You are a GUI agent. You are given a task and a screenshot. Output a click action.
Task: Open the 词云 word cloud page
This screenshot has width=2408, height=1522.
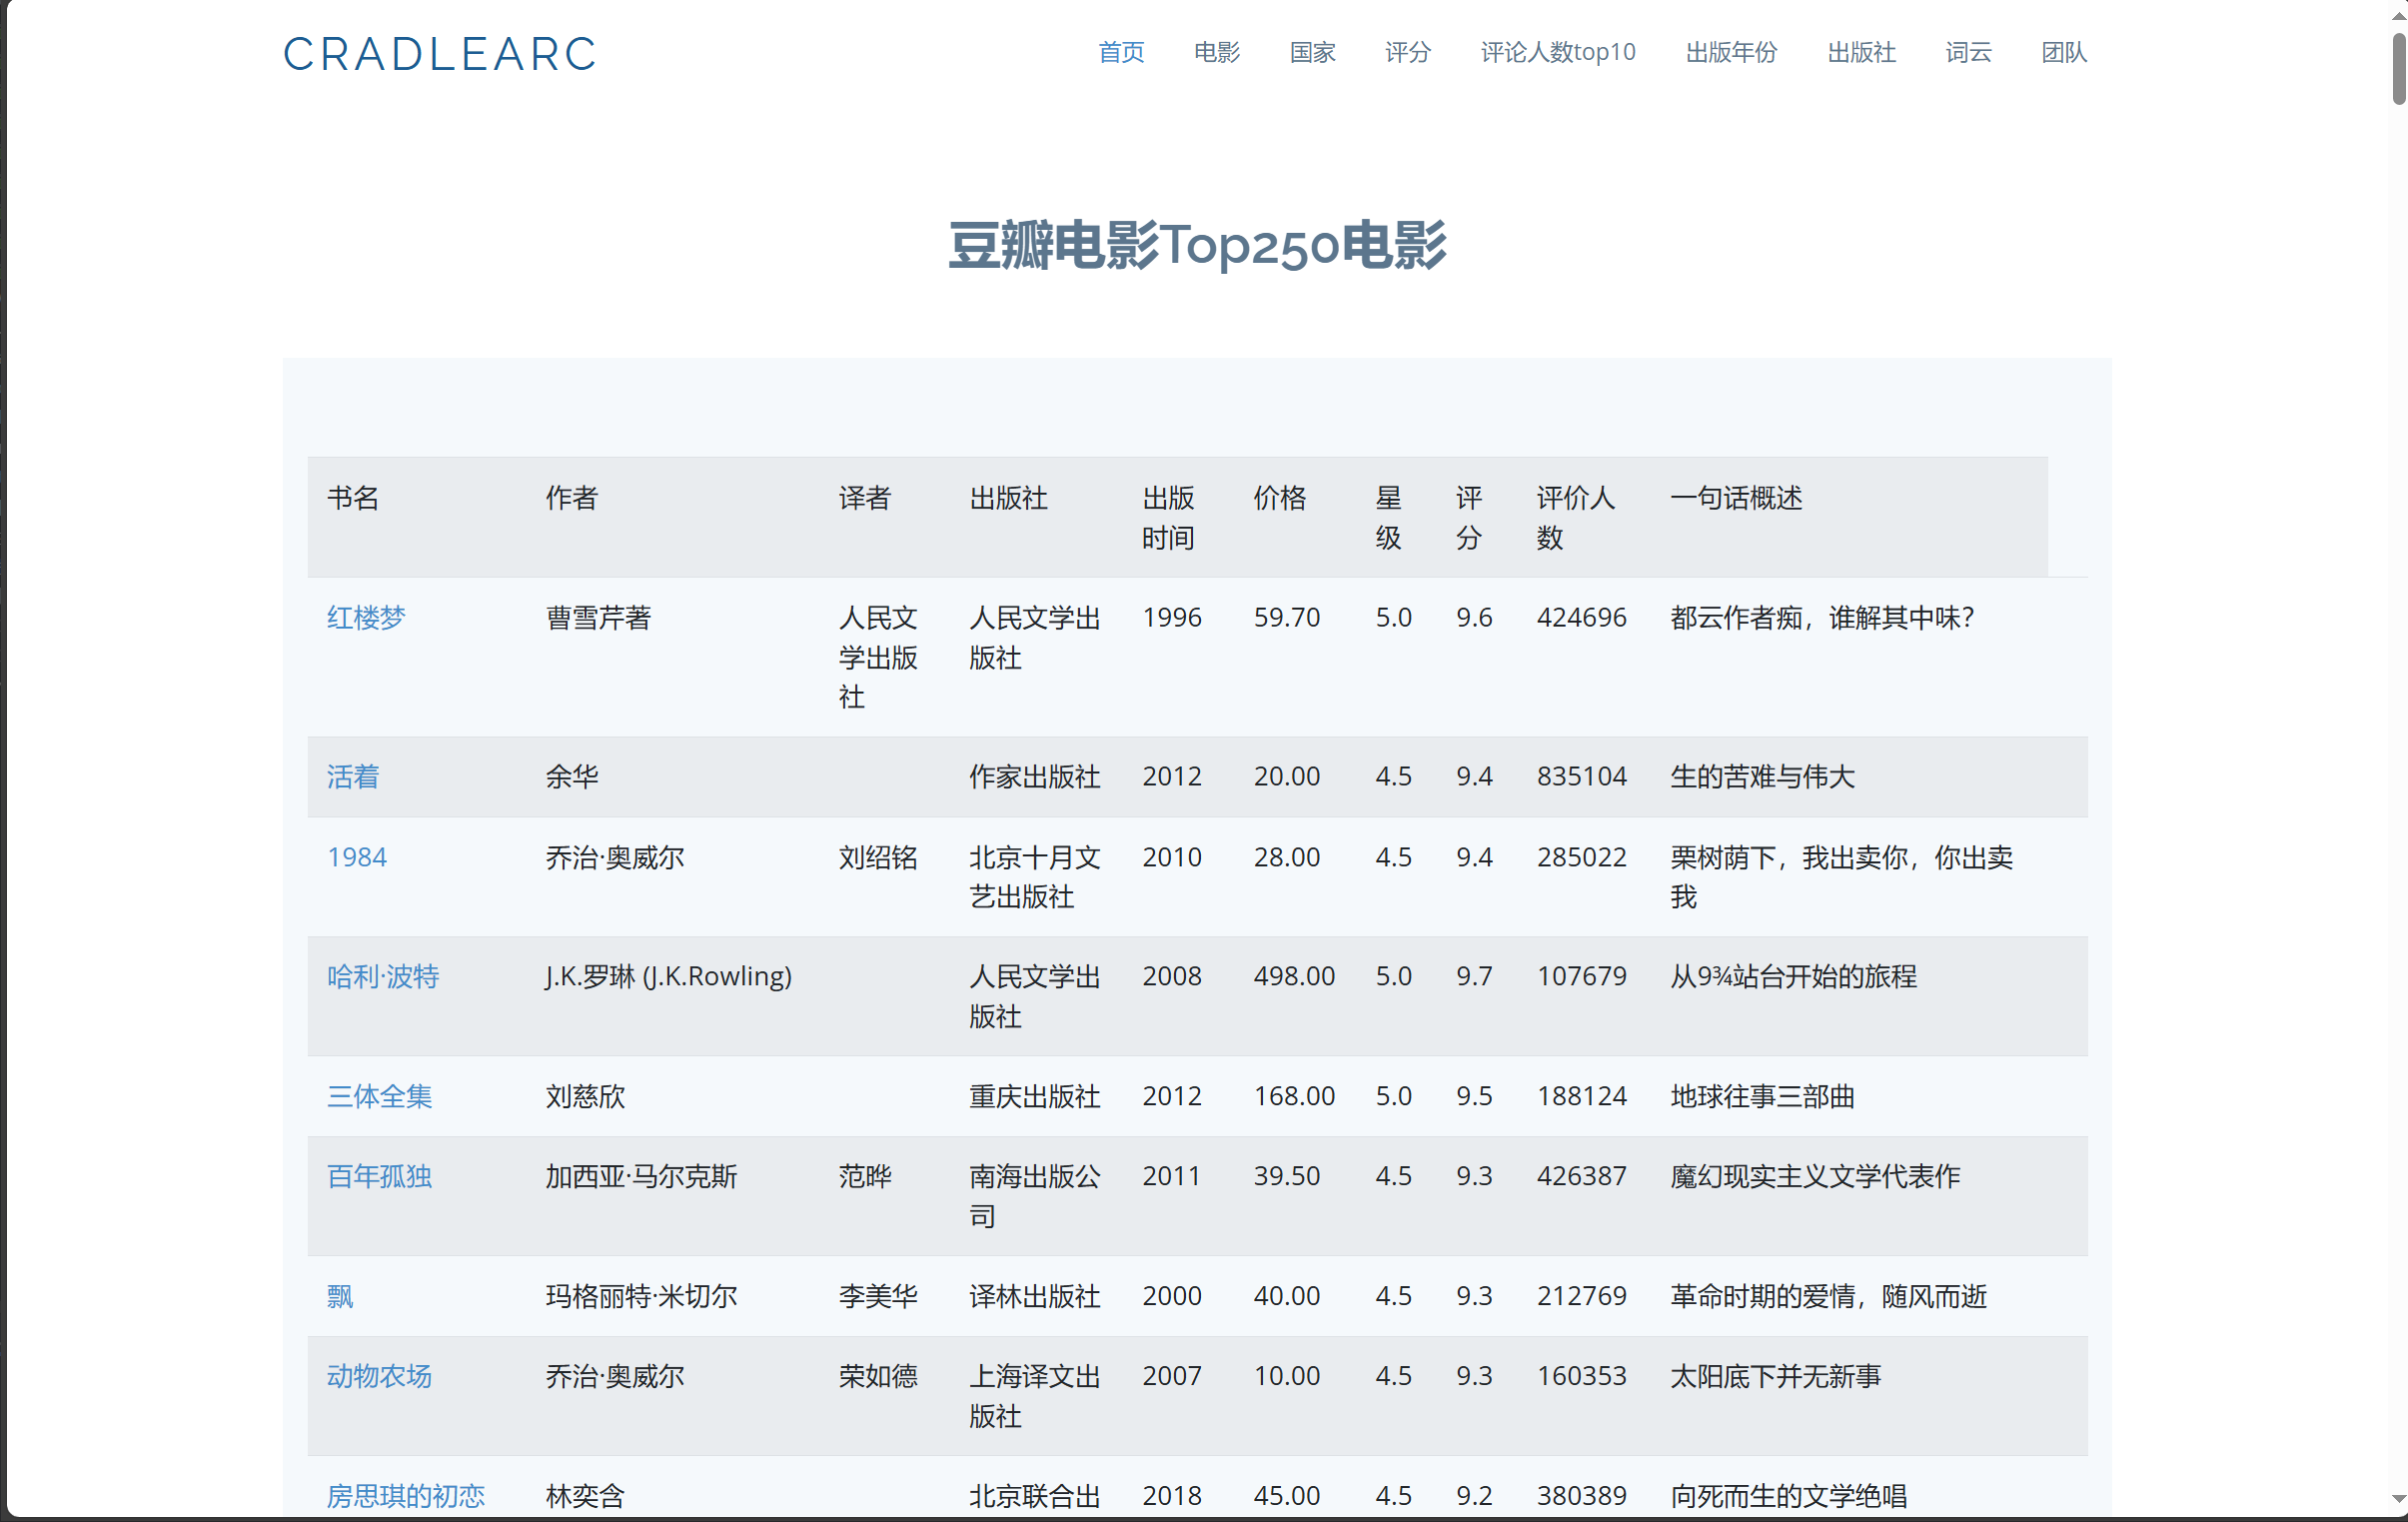[x=1967, y=52]
